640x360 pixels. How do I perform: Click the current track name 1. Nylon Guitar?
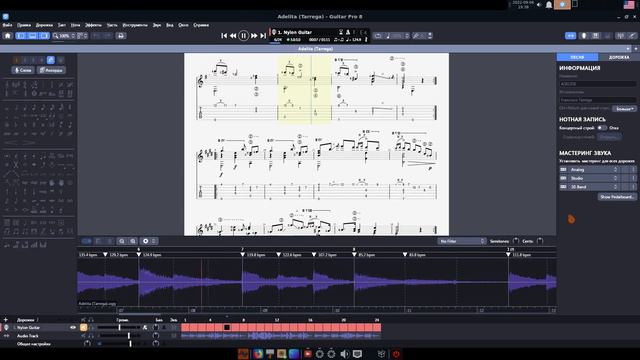[x=294, y=32]
